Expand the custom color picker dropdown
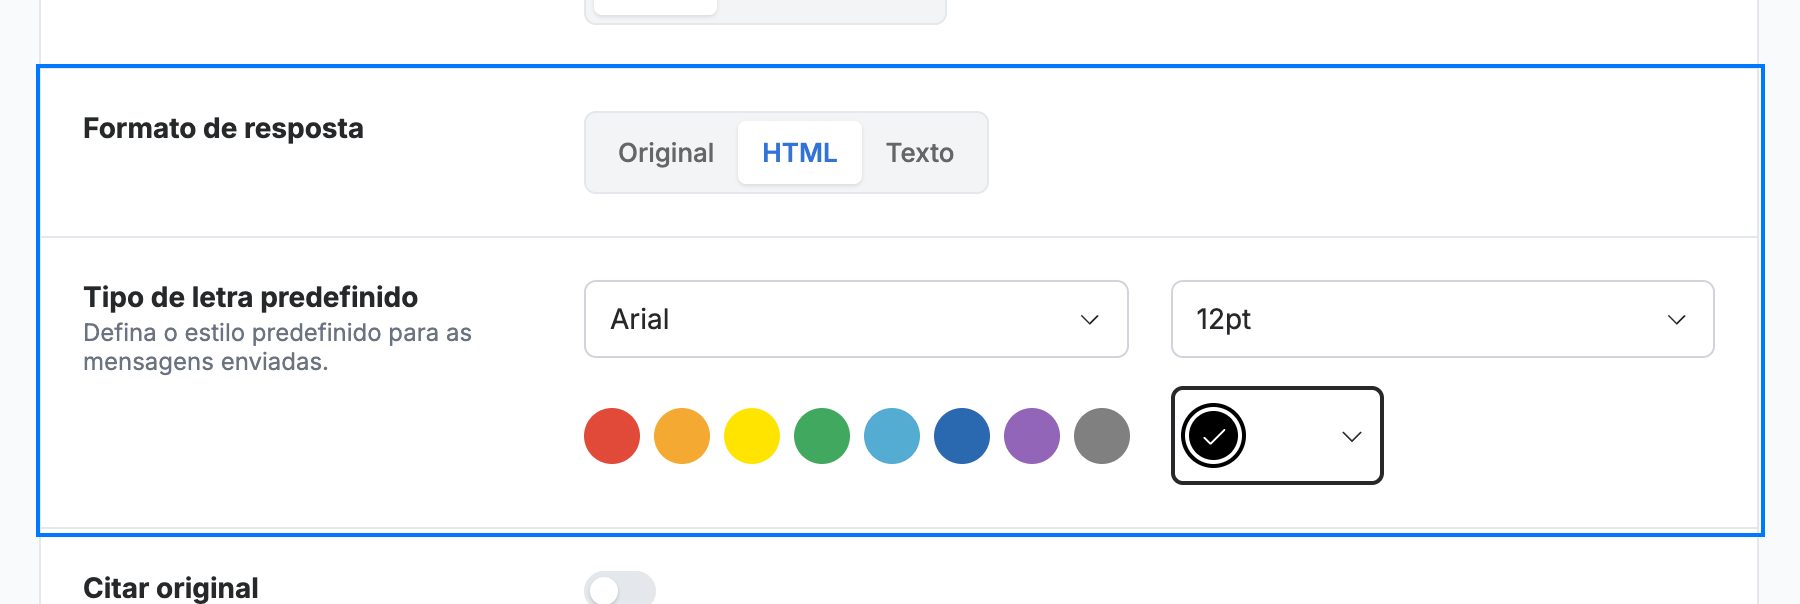Image resolution: width=1800 pixels, height=604 pixels. [1277, 436]
